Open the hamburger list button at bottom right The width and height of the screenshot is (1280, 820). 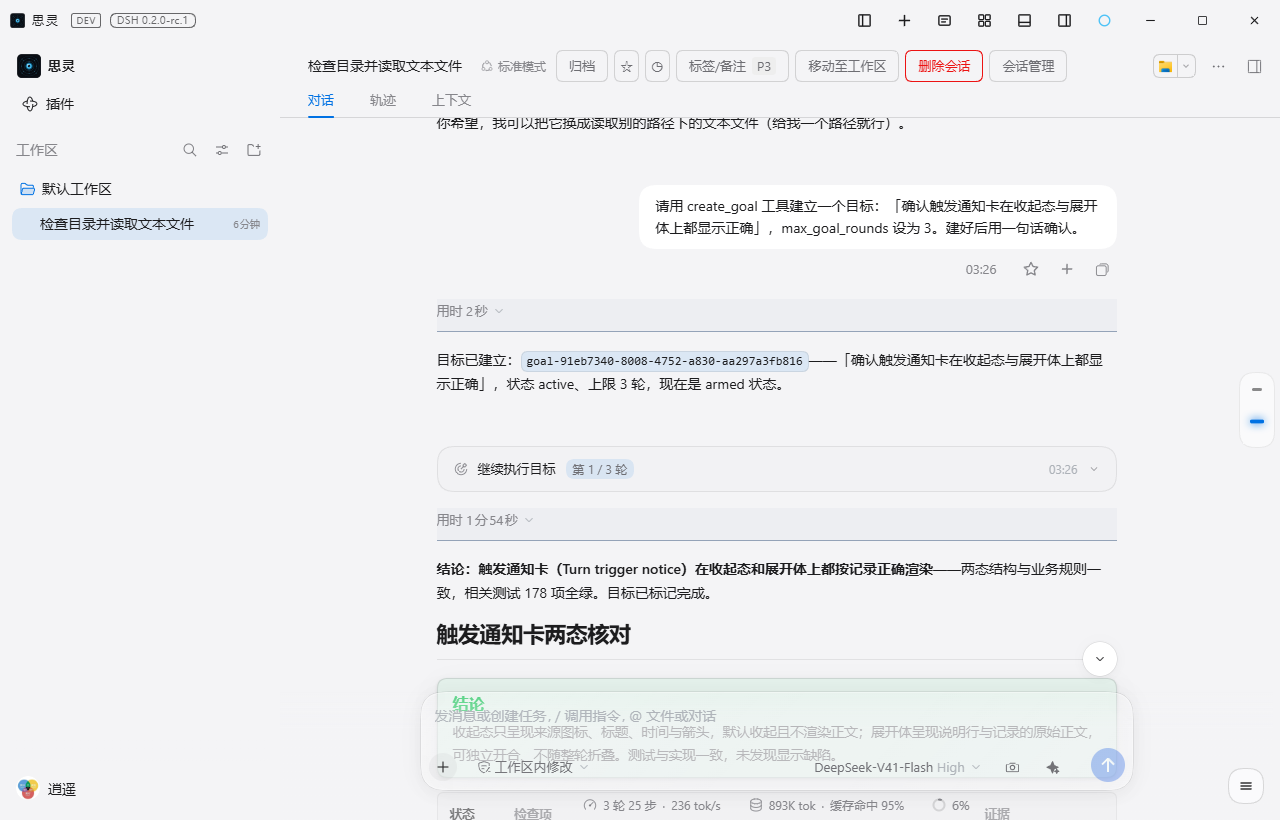[x=1246, y=786]
